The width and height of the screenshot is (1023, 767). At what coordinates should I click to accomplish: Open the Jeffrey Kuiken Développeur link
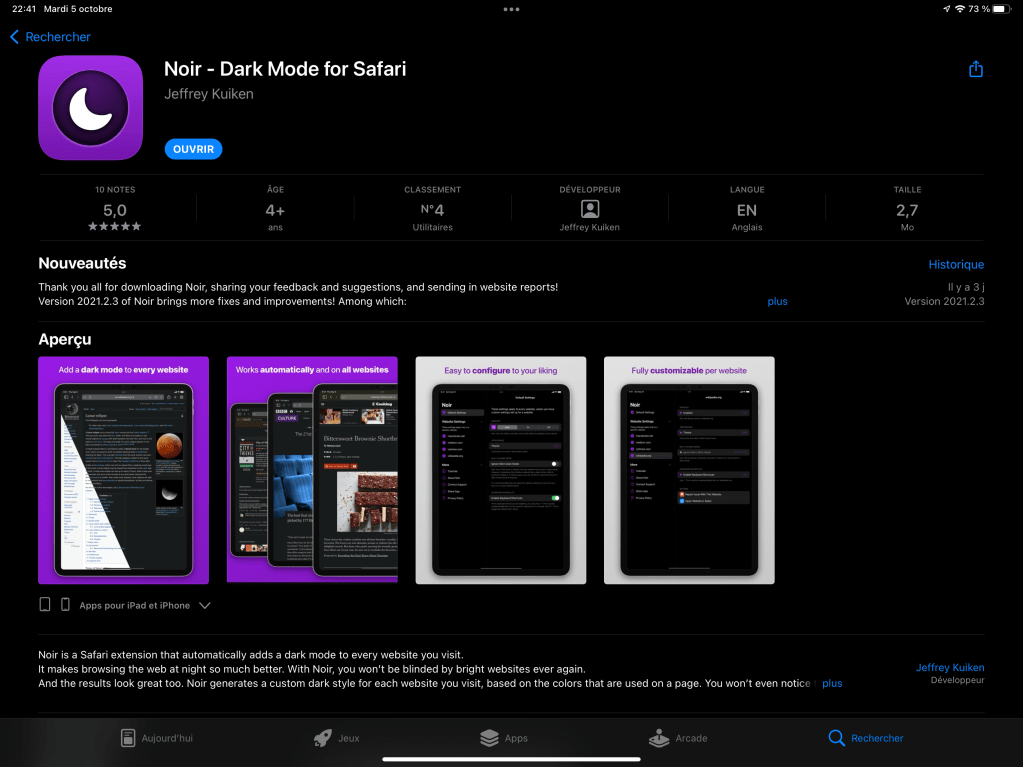click(x=949, y=668)
